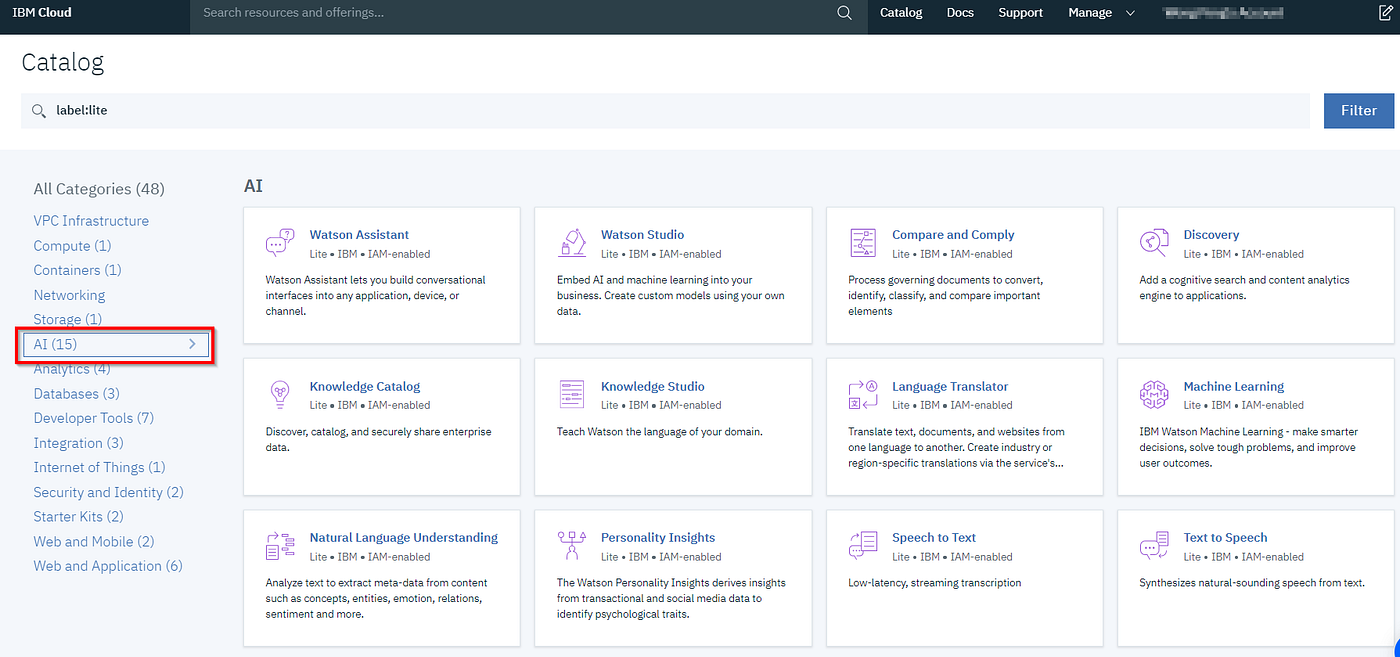Open the Watson Studio title link
The width and height of the screenshot is (1400, 657).
(642, 235)
